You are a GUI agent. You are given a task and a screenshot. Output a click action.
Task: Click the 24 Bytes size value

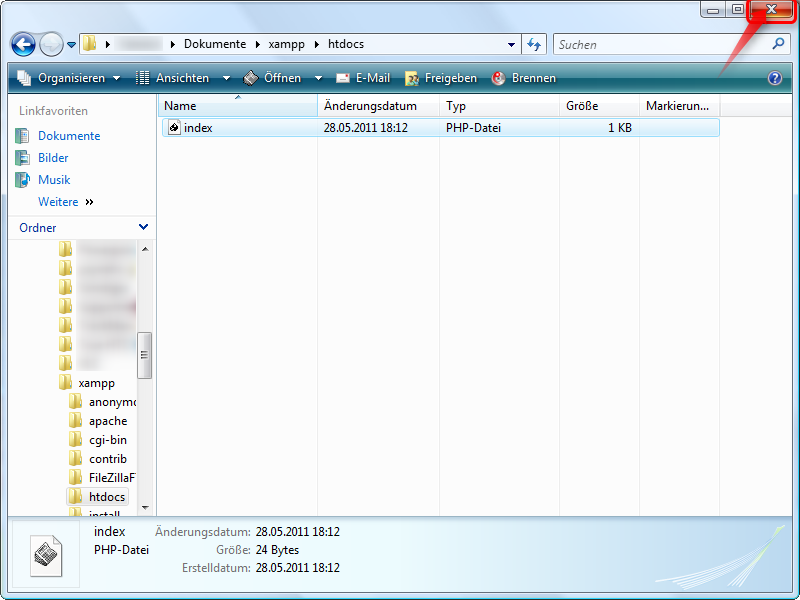(x=277, y=549)
